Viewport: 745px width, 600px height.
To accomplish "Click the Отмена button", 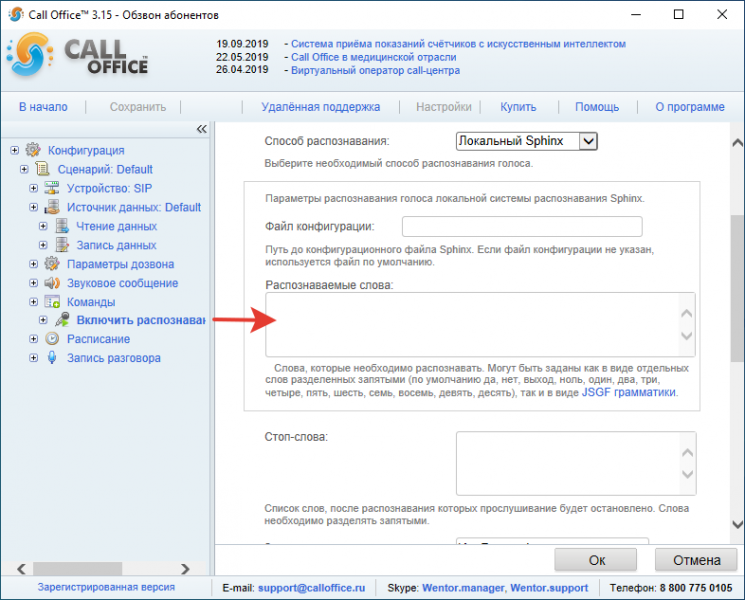I will [x=697, y=560].
